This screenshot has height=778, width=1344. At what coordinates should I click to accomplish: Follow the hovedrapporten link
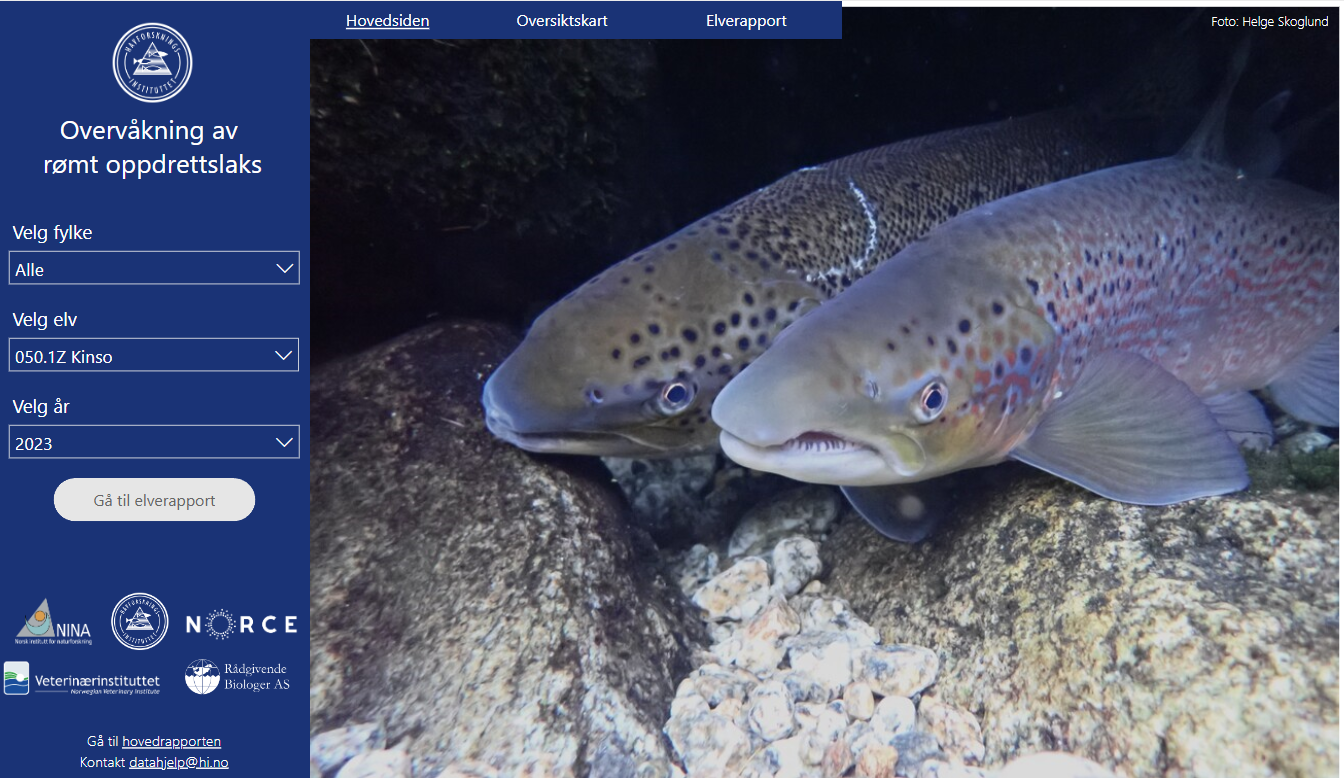[171, 741]
